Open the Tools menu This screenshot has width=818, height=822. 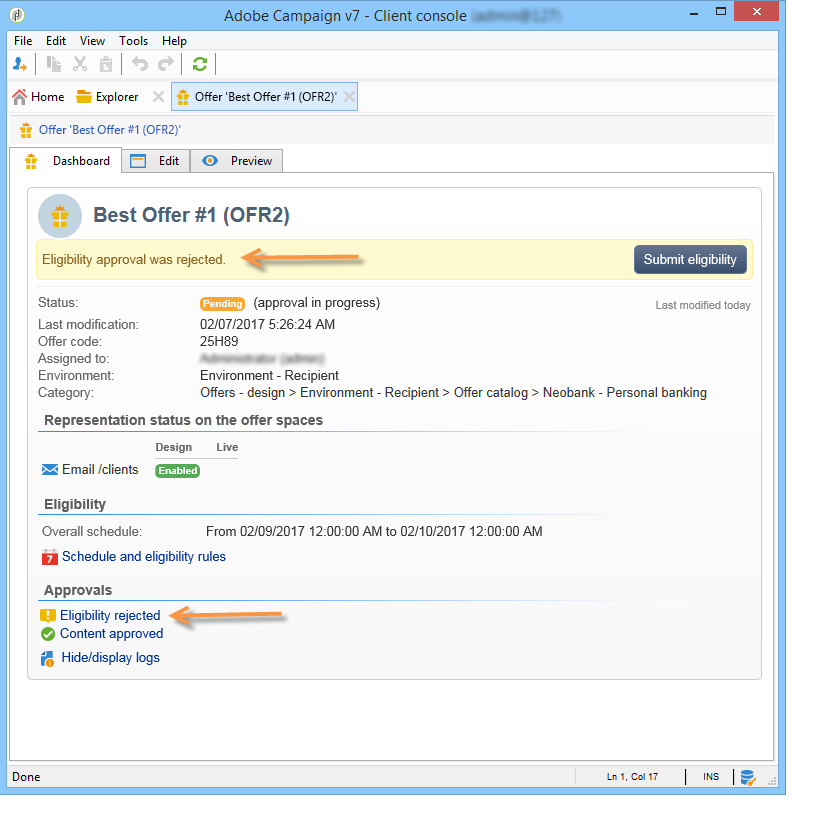pyautogui.click(x=133, y=41)
